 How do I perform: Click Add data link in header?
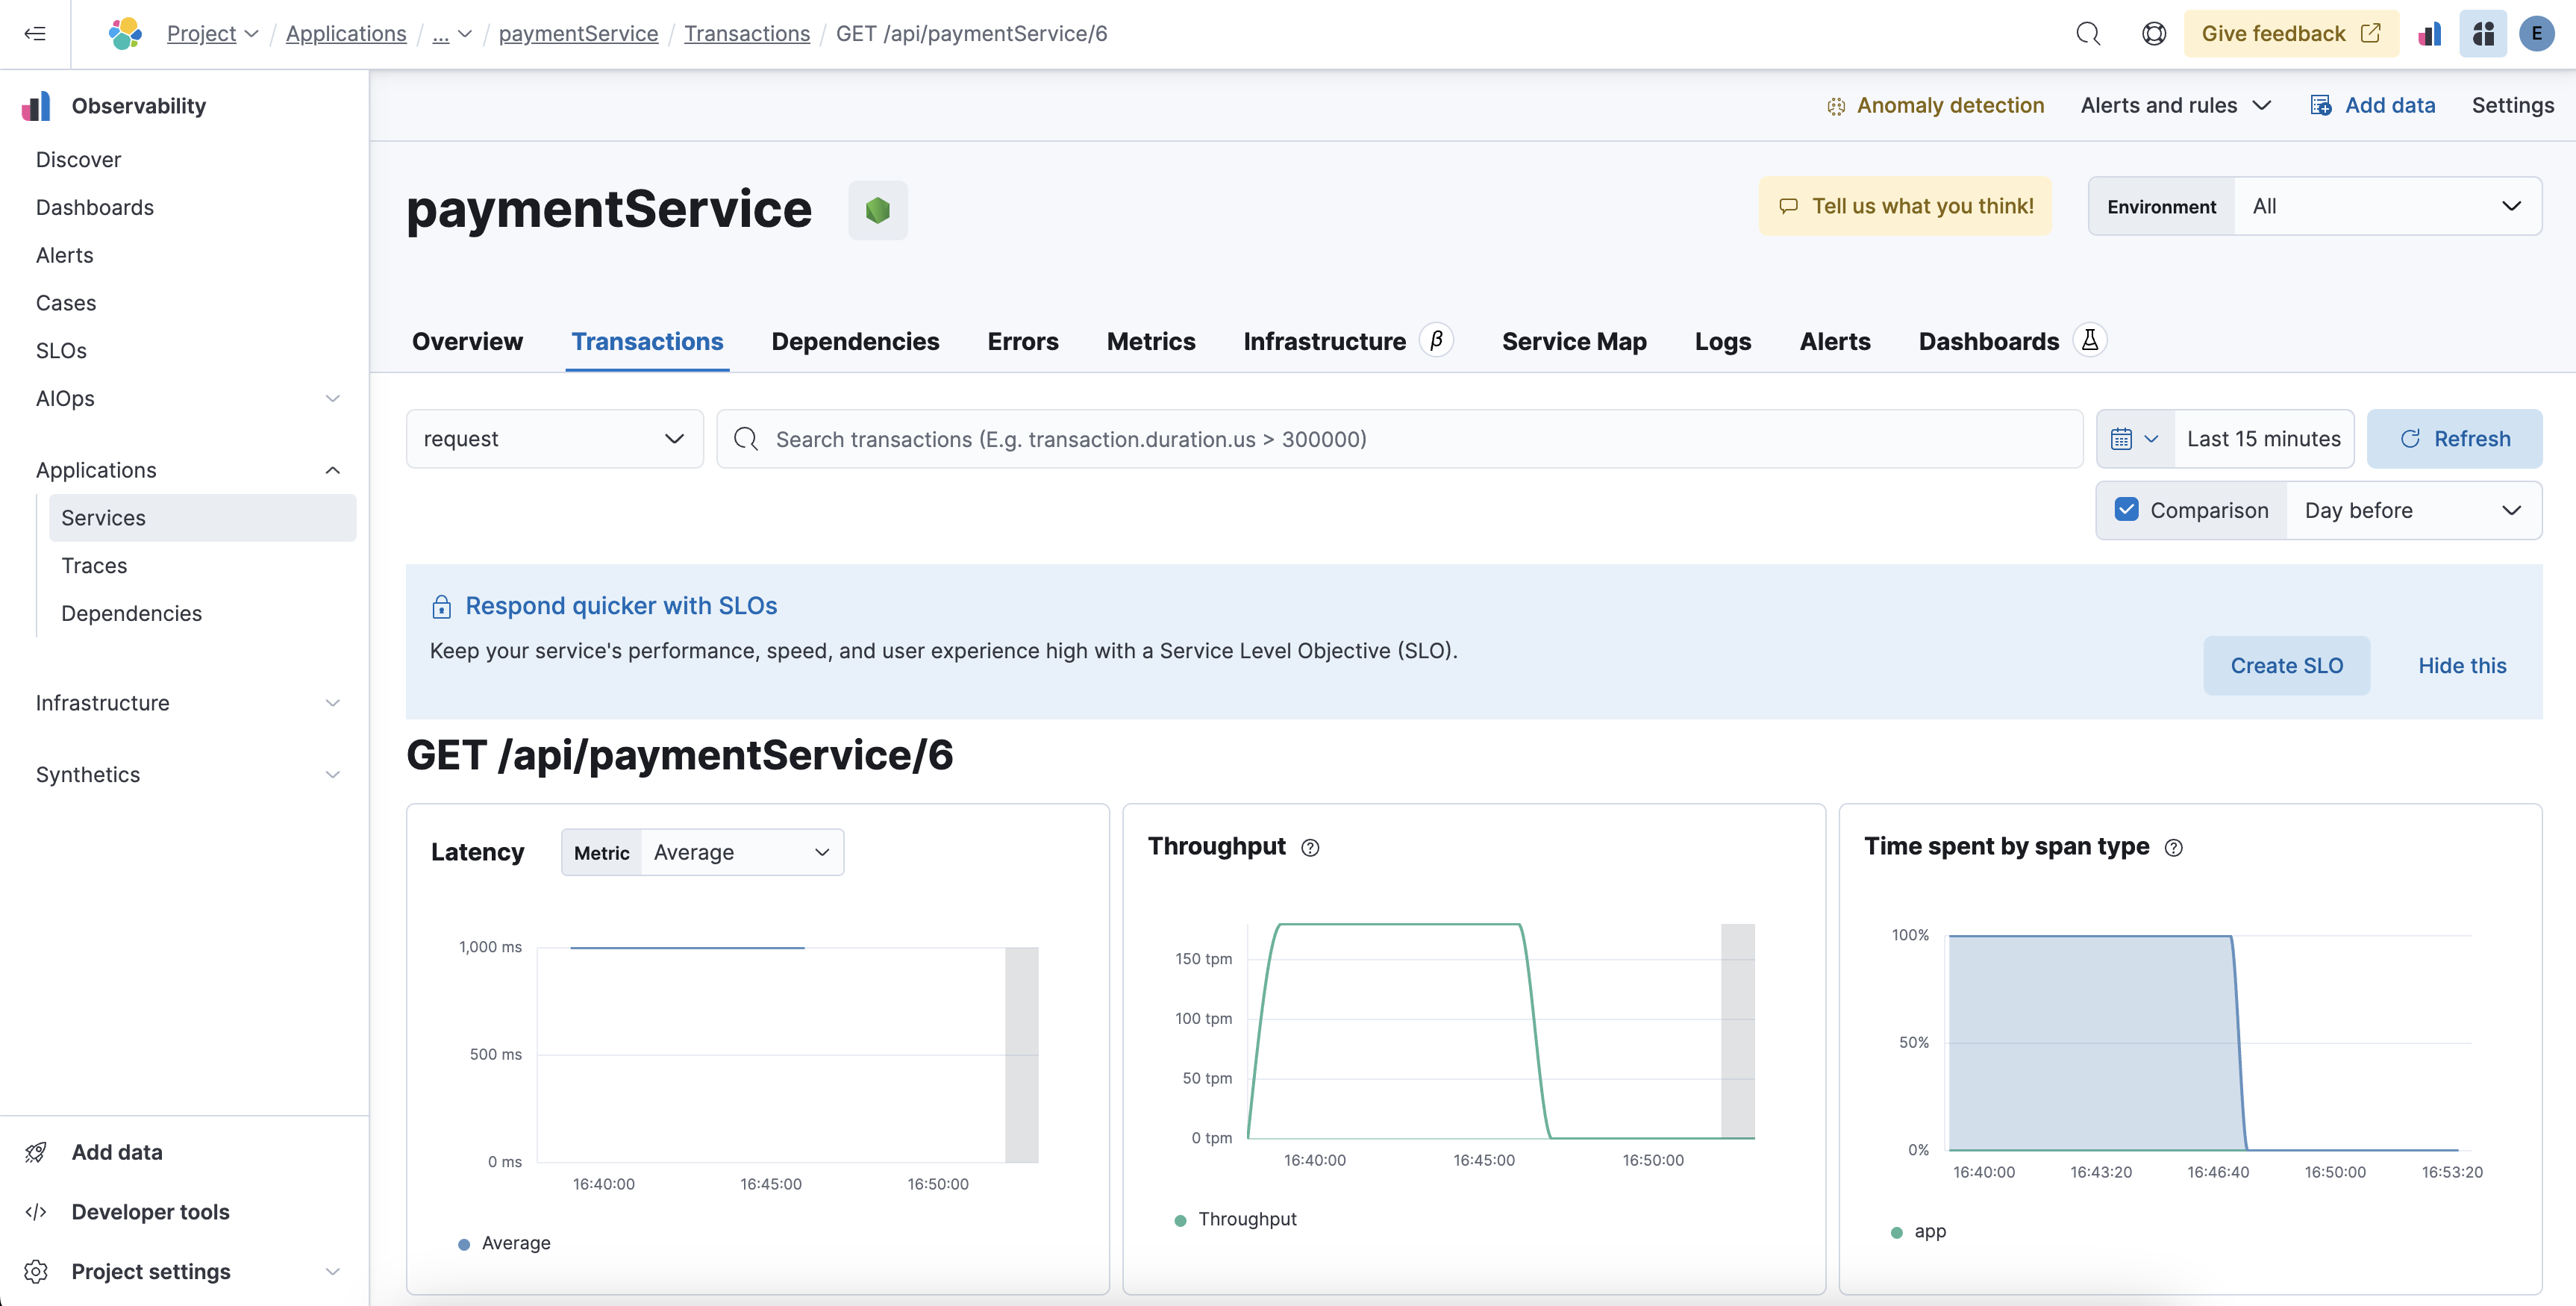(x=2372, y=105)
